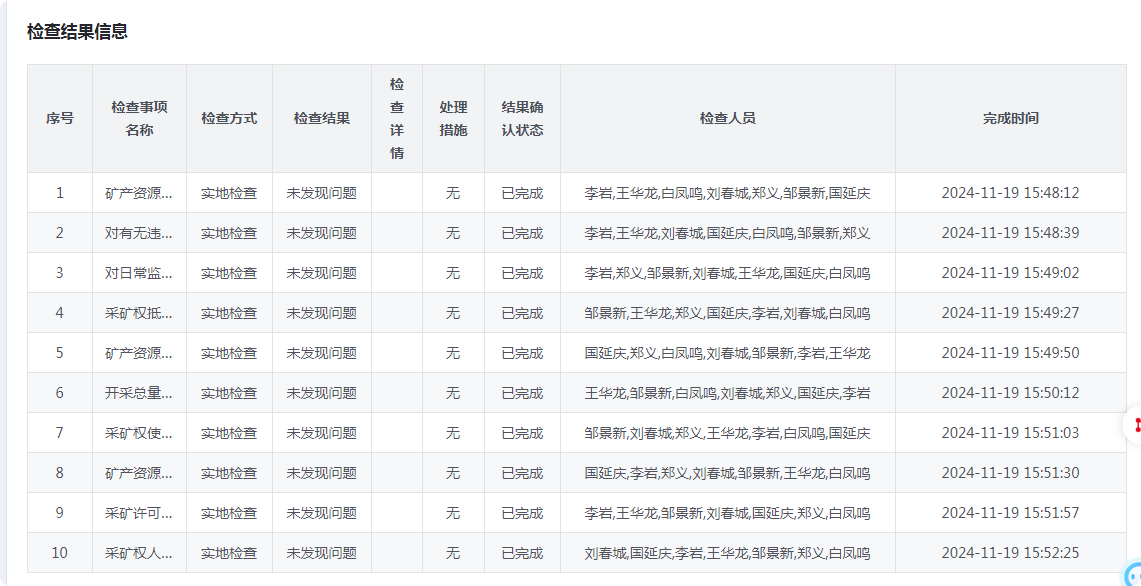
Task: Click inspectors list starting with 王华龙
Action: click(728, 393)
